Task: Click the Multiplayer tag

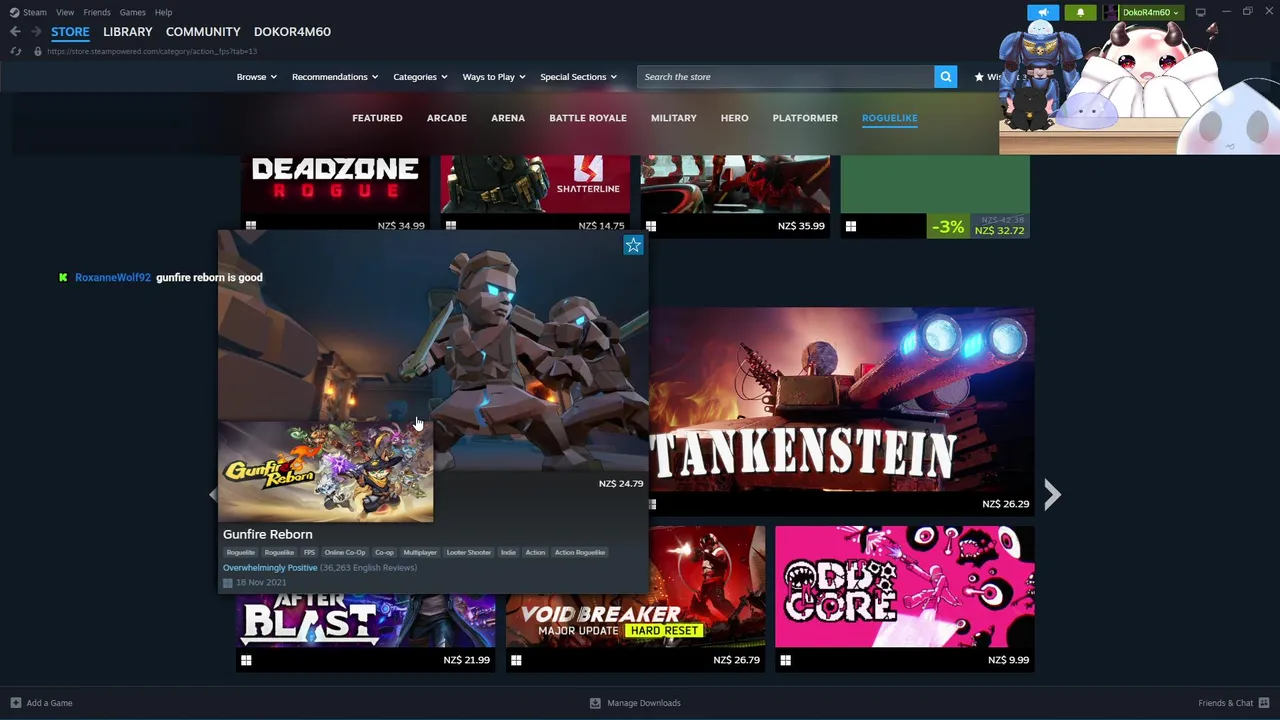Action: pos(420,552)
